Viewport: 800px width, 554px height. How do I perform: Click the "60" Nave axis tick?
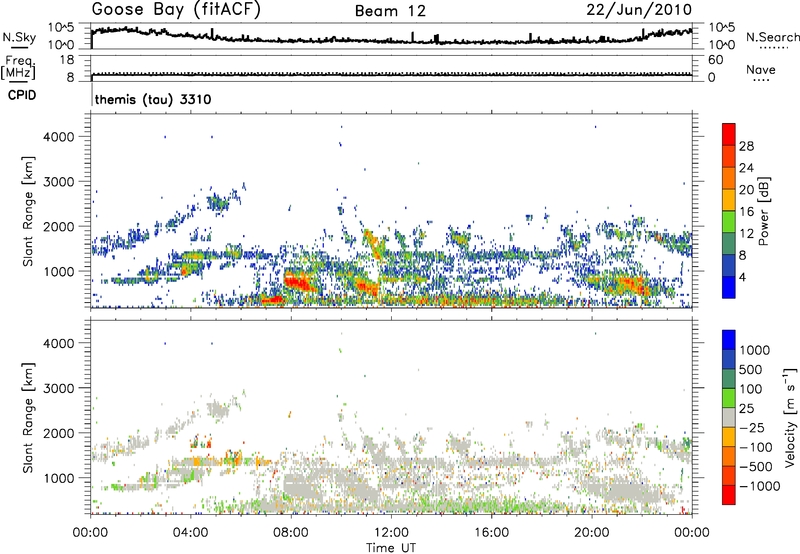pyautogui.click(x=716, y=60)
